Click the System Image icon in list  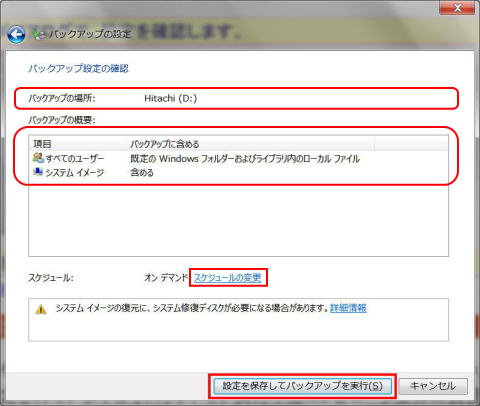tap(38, 172)
